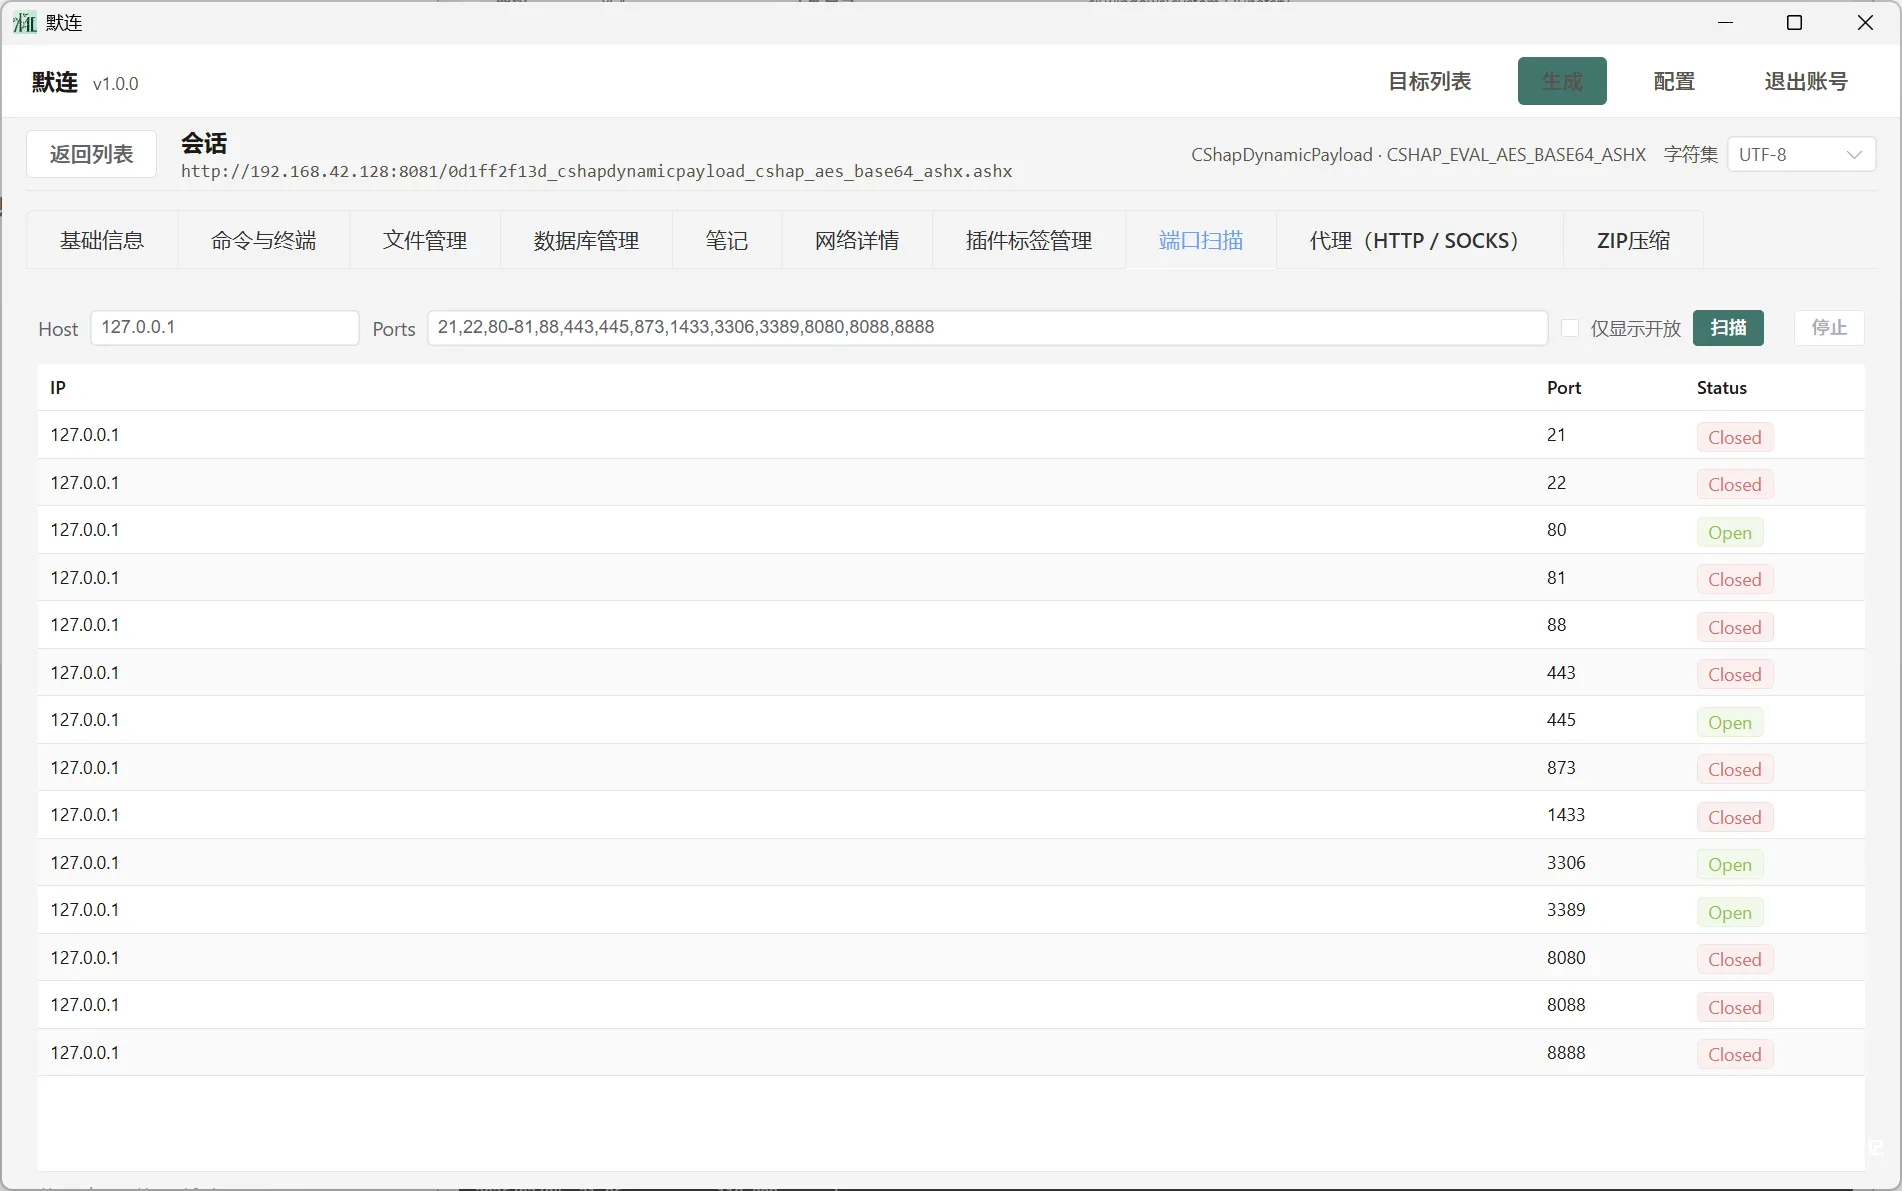Screen dimensions: 1902x1191
Task: Open the UTF-8 字符集 dropdown
Action: 1800,154
